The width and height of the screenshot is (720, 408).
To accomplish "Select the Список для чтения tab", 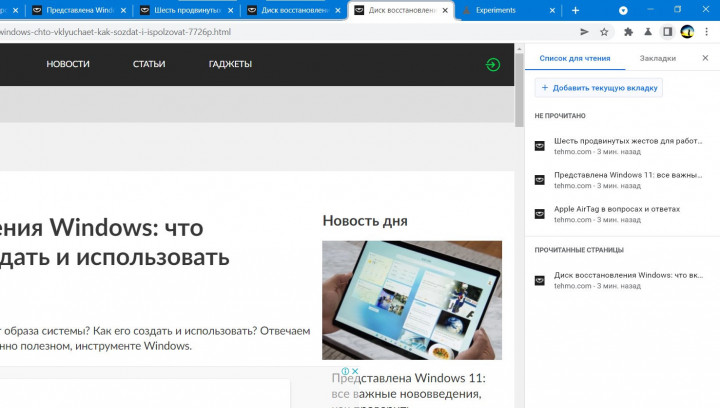I will click(x=575, y=58).
